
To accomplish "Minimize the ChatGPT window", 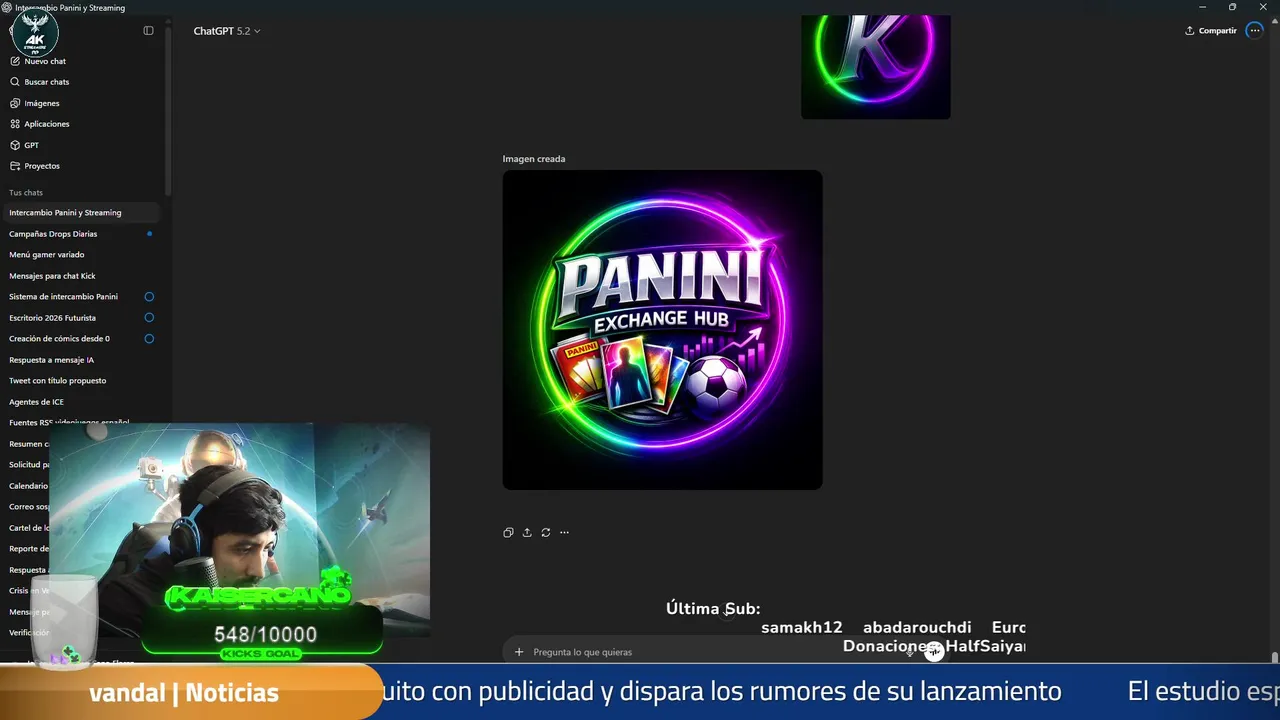I will (1202, 7).
